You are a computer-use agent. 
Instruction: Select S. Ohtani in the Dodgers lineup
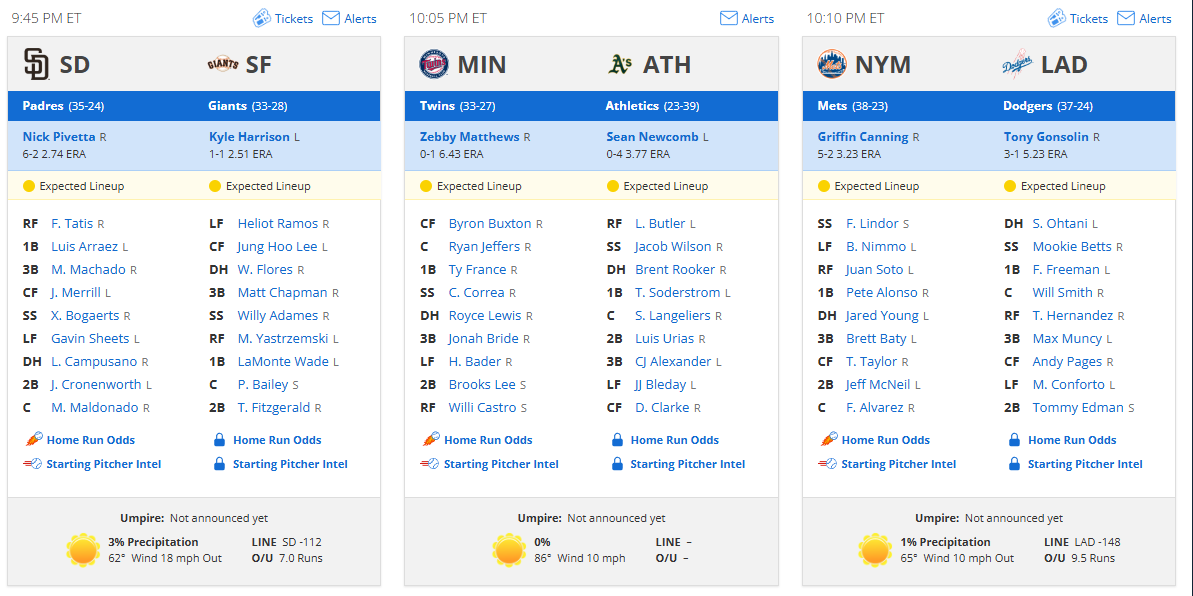(1060, 224)
